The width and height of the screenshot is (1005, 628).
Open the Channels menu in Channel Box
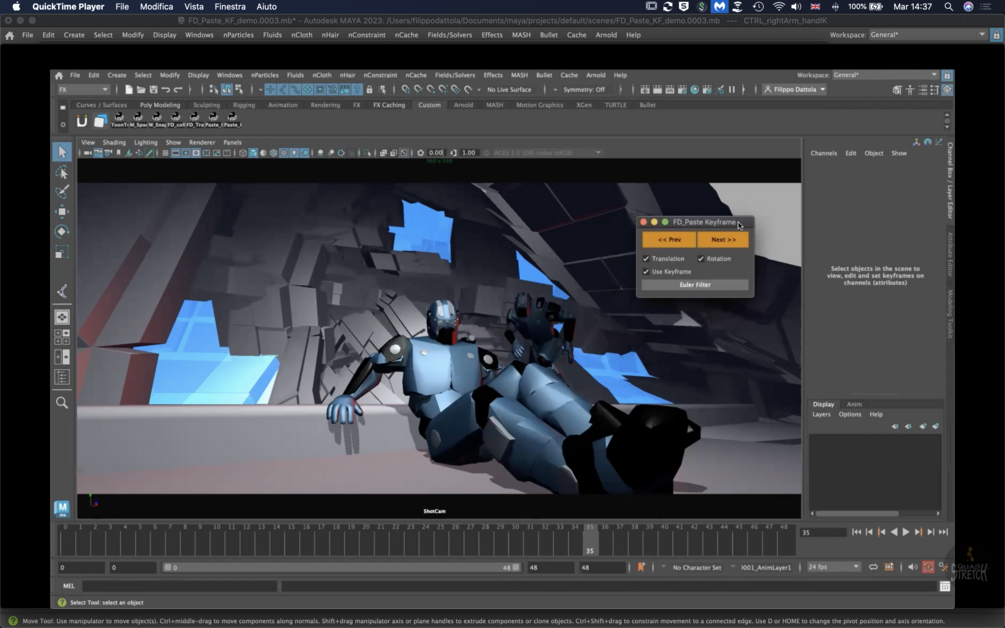click(x=824, y=153)
